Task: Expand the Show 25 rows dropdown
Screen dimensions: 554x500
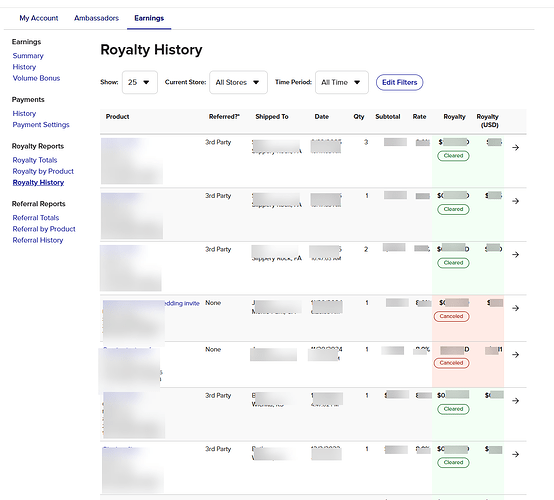Action: [x=140, y=82]
